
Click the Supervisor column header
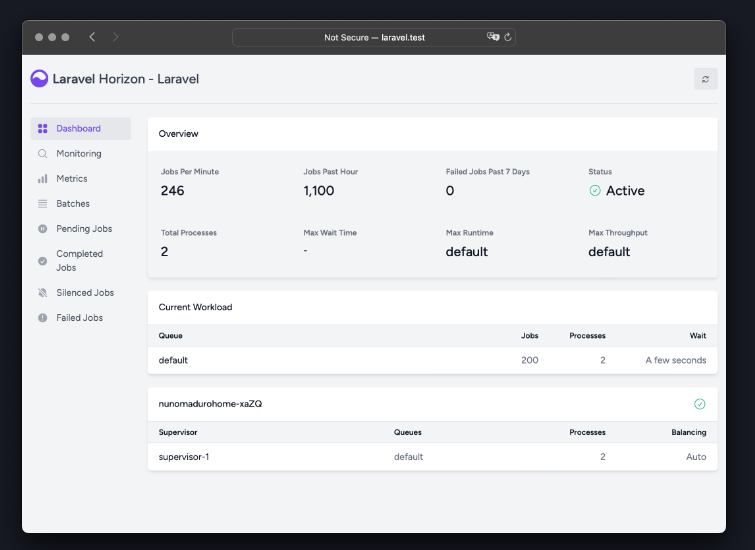[x=178, y=432]
